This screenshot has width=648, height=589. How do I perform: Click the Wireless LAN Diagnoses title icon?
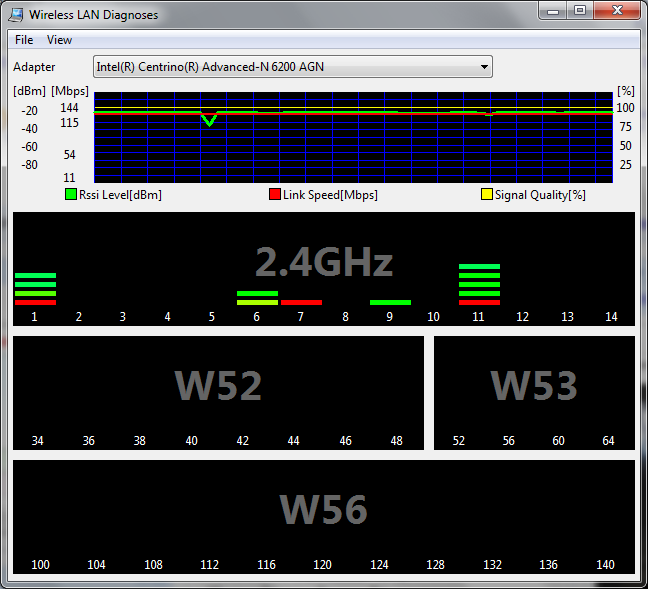click(x=16, y=14)
